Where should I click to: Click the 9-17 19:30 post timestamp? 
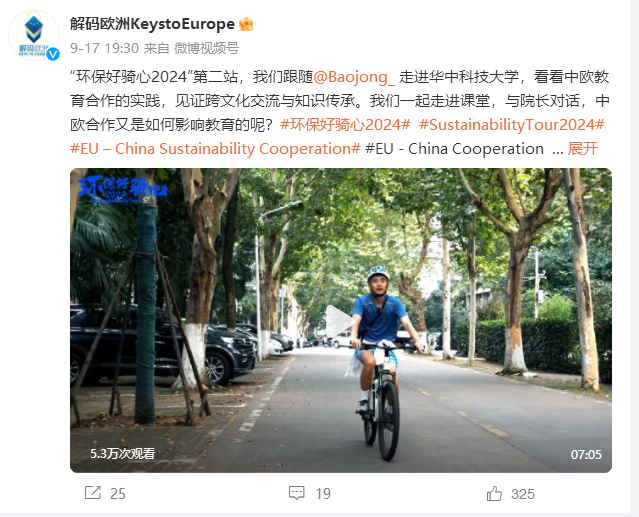(104, 48)
